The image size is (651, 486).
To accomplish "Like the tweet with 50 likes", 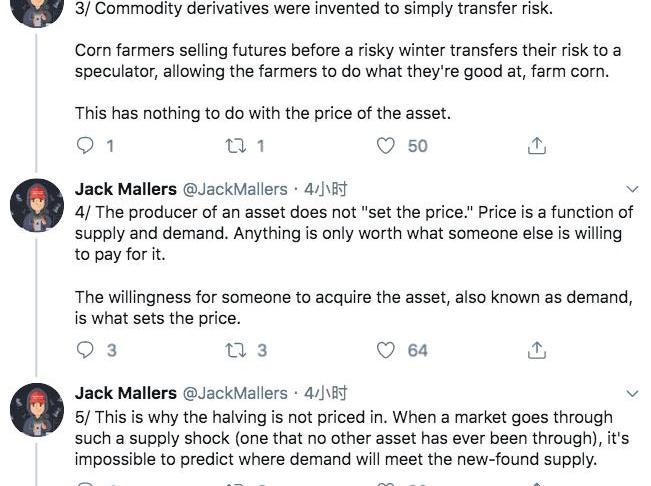I will tap(387, 146).
